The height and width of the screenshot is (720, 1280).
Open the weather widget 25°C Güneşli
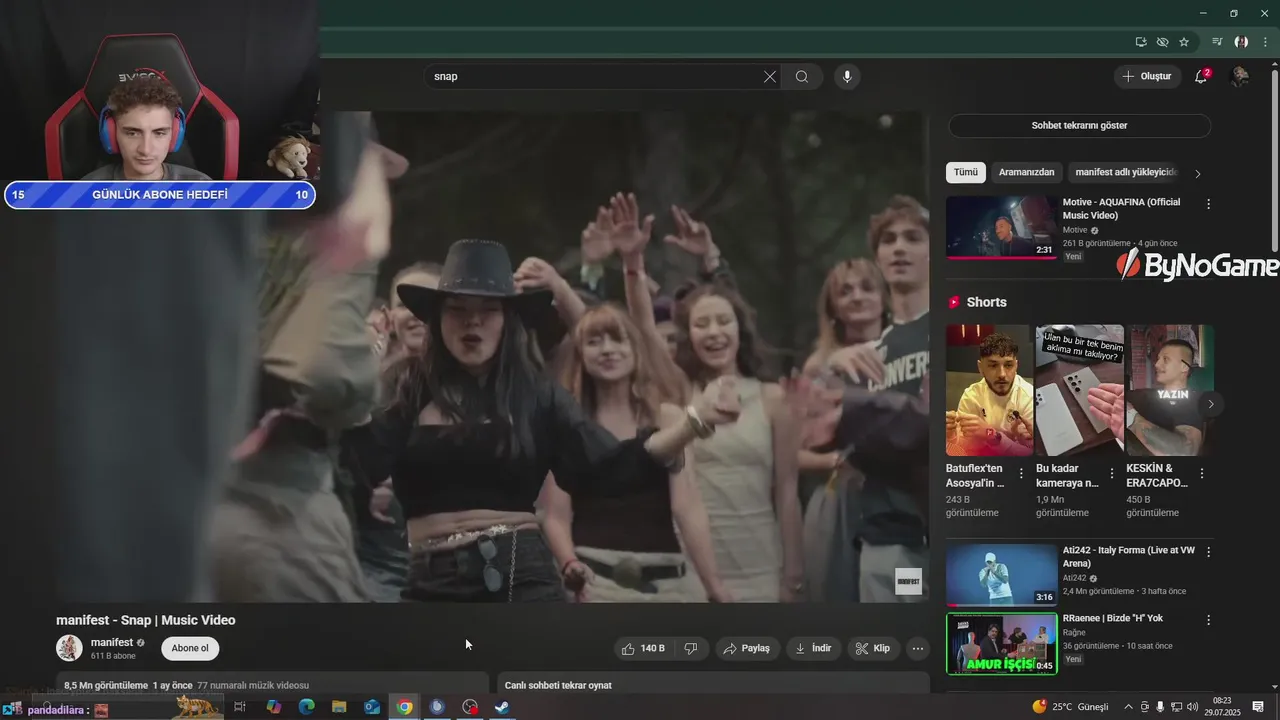coord(1070,707)
